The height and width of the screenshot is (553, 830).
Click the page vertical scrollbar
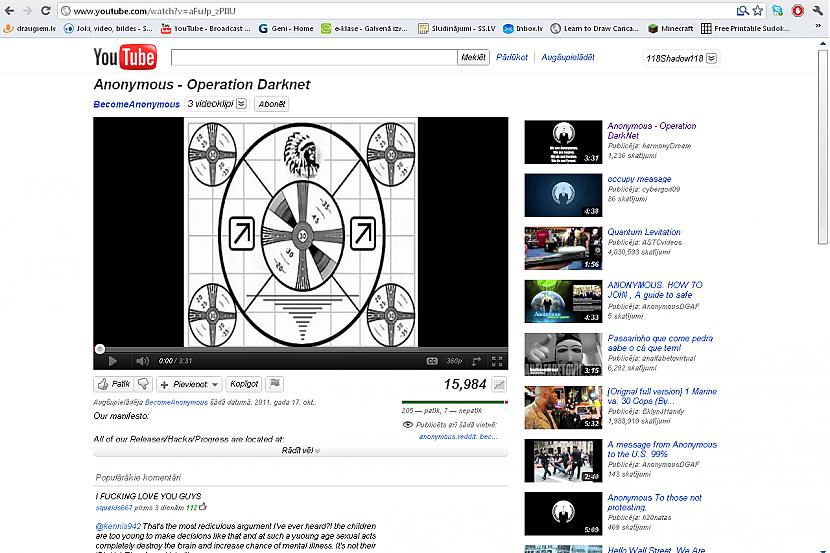click(823, 147)
